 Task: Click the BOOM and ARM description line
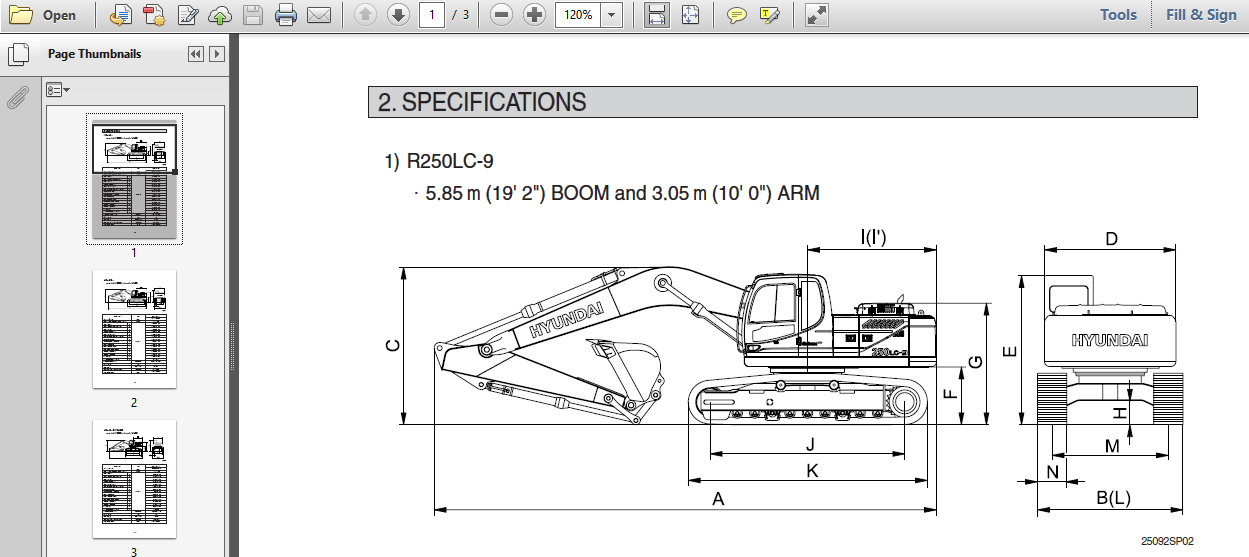[x=622, y=194]
